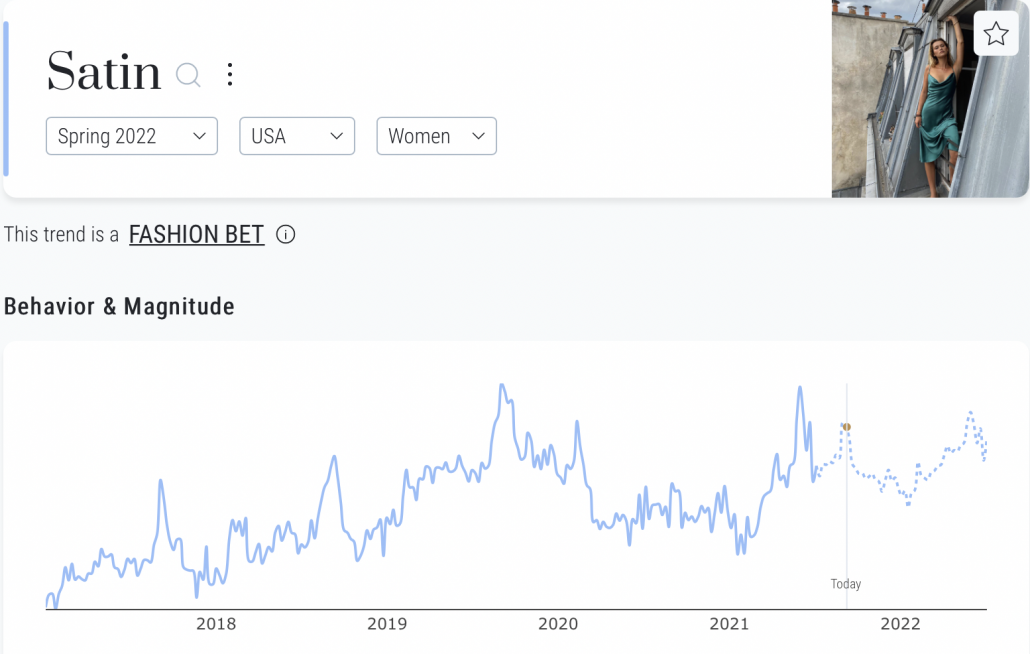Select the 2022 label on the timeline
The width and height of the screenshot is (1030, 654).
(x=900, y=625)
